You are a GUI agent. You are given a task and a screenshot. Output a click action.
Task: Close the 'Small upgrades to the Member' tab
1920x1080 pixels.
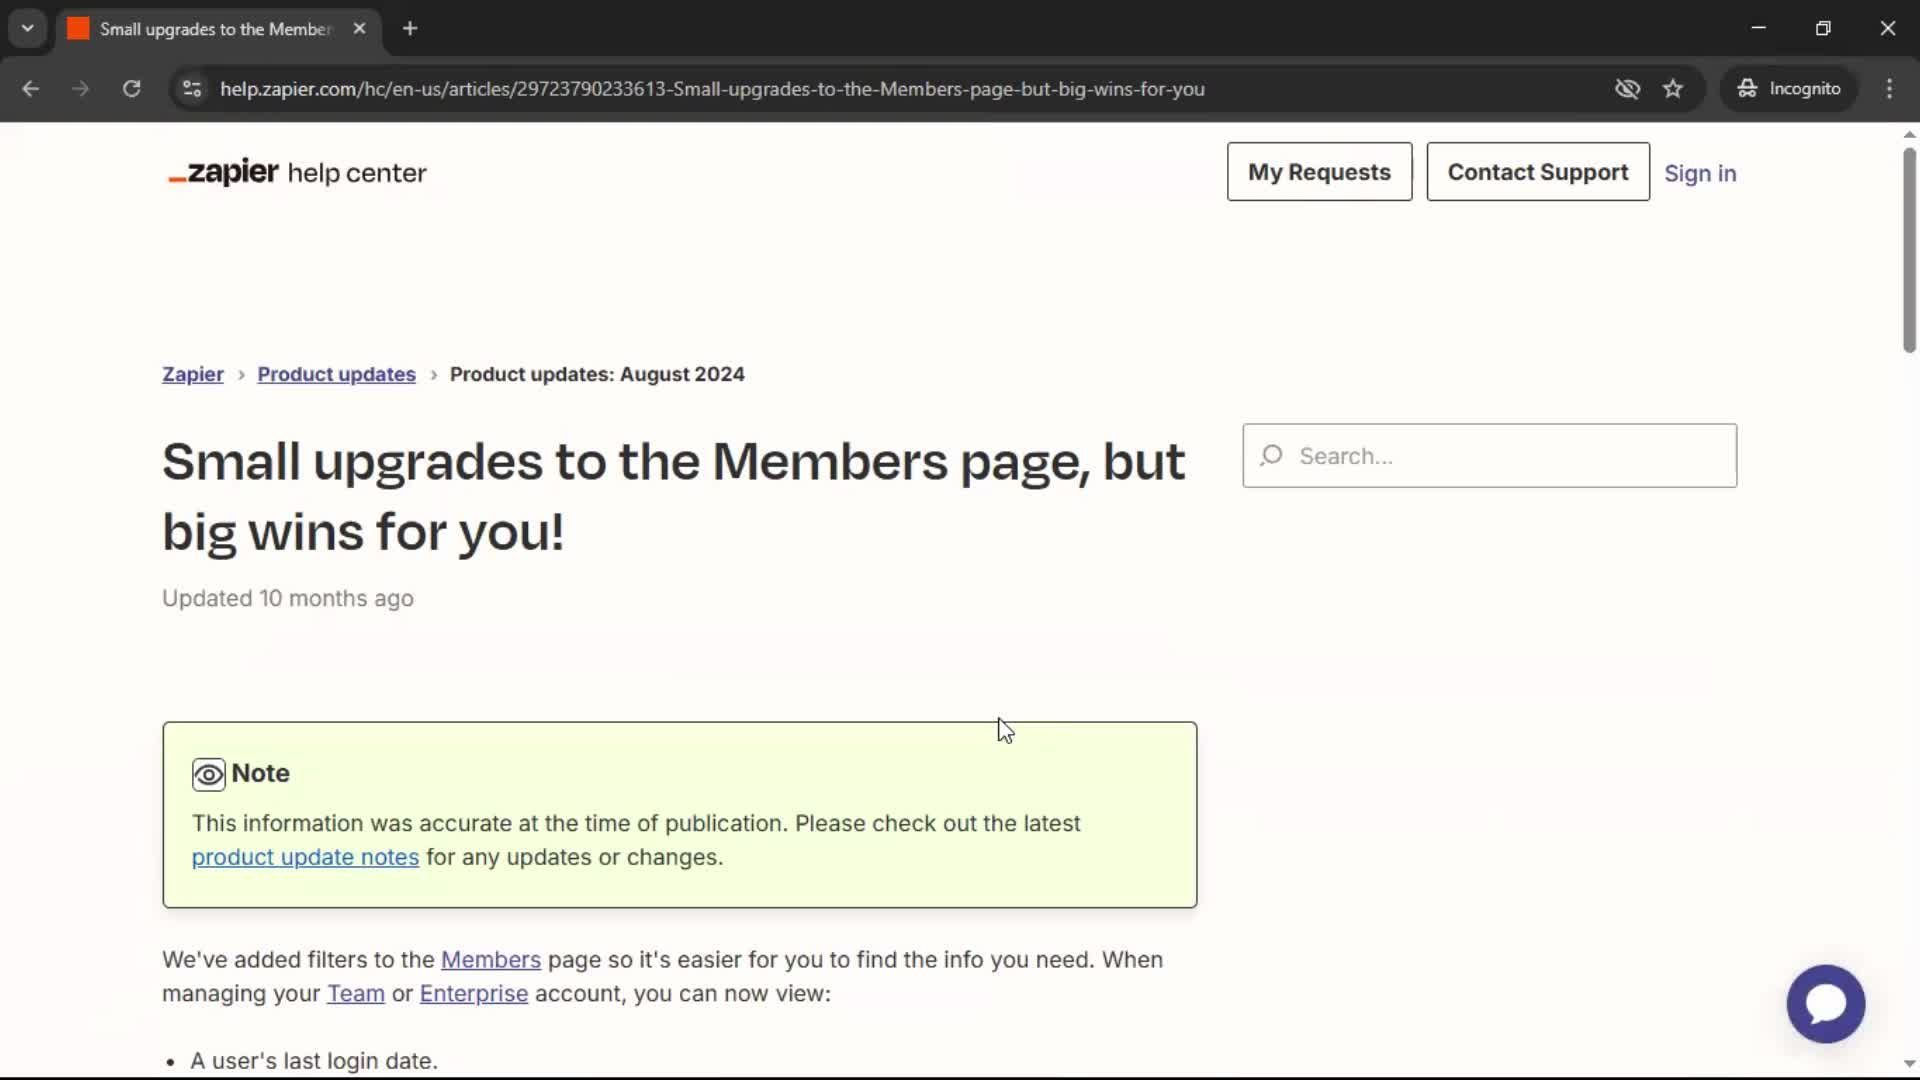(x=359, y=29)
